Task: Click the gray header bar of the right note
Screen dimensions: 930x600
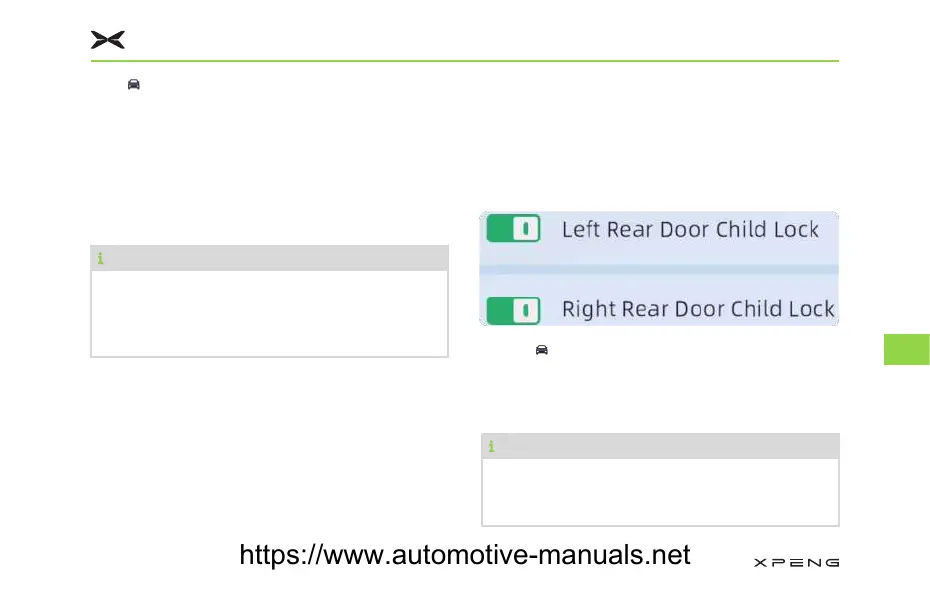Action: pyautogui.click(x=660, y=446)
